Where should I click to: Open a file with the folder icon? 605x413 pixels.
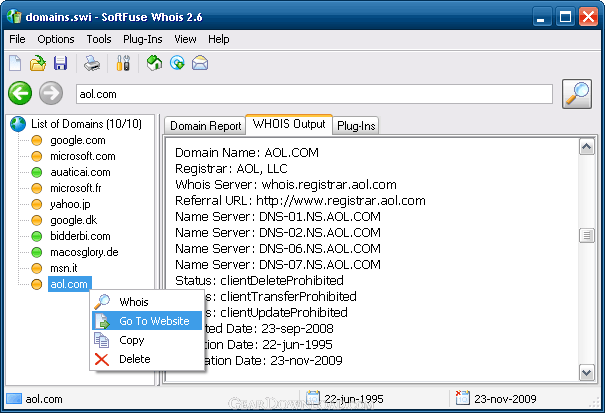coord(38,63)
